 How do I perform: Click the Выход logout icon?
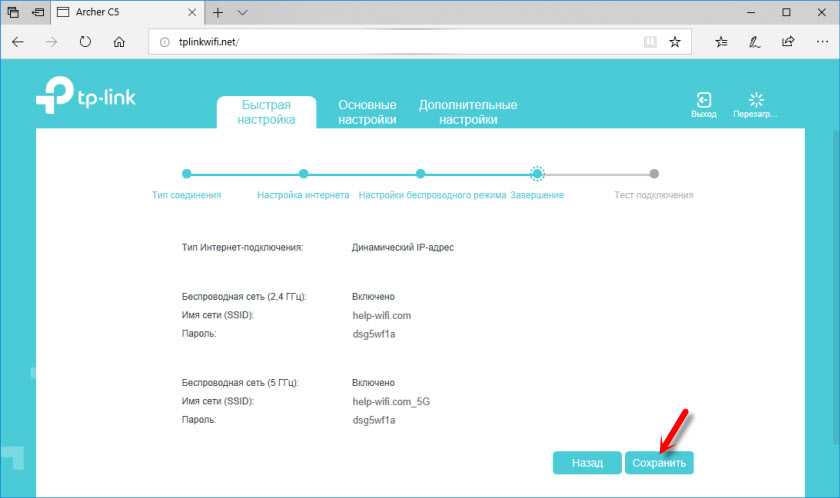pos(704,101)
